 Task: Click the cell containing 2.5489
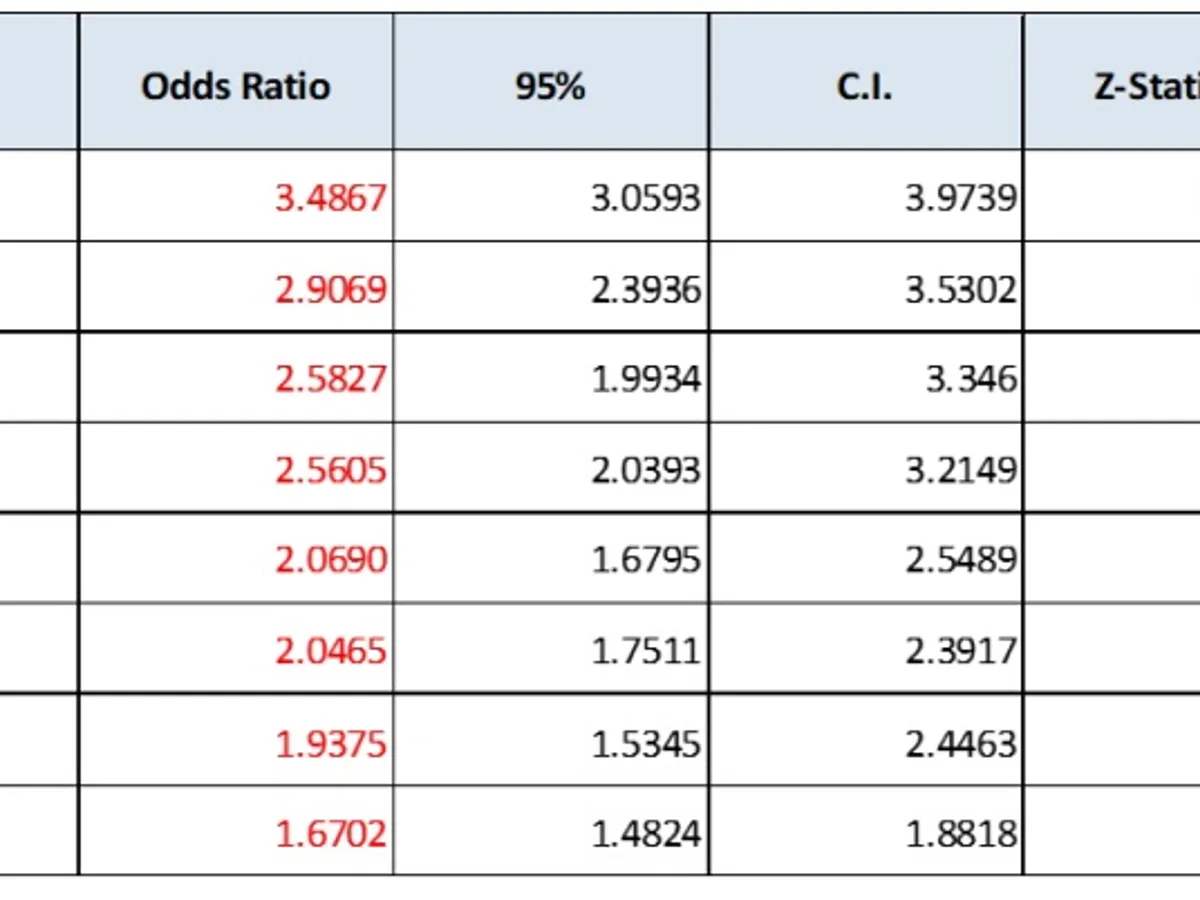[x=961, y=559]
